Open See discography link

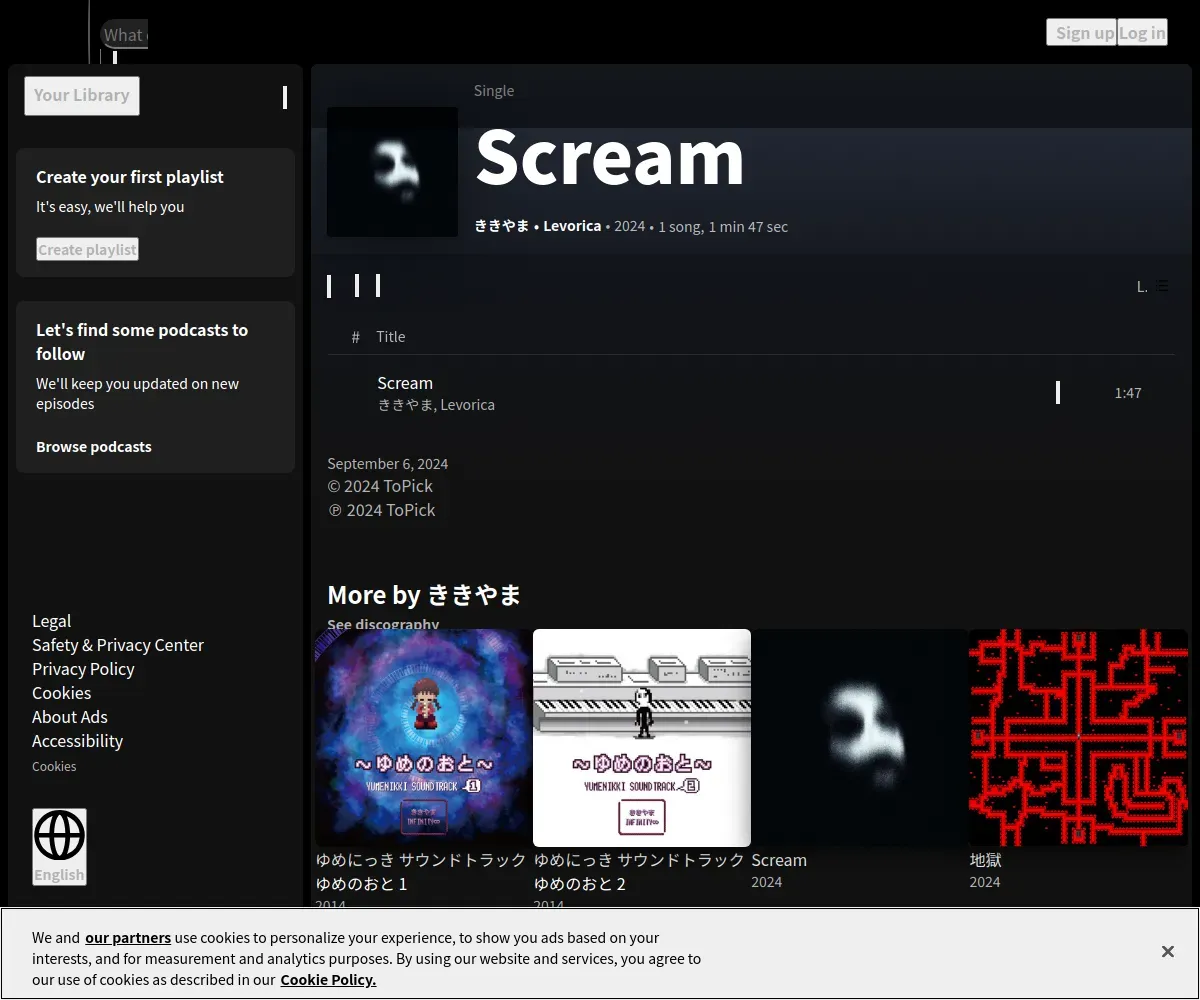point(383,623)
